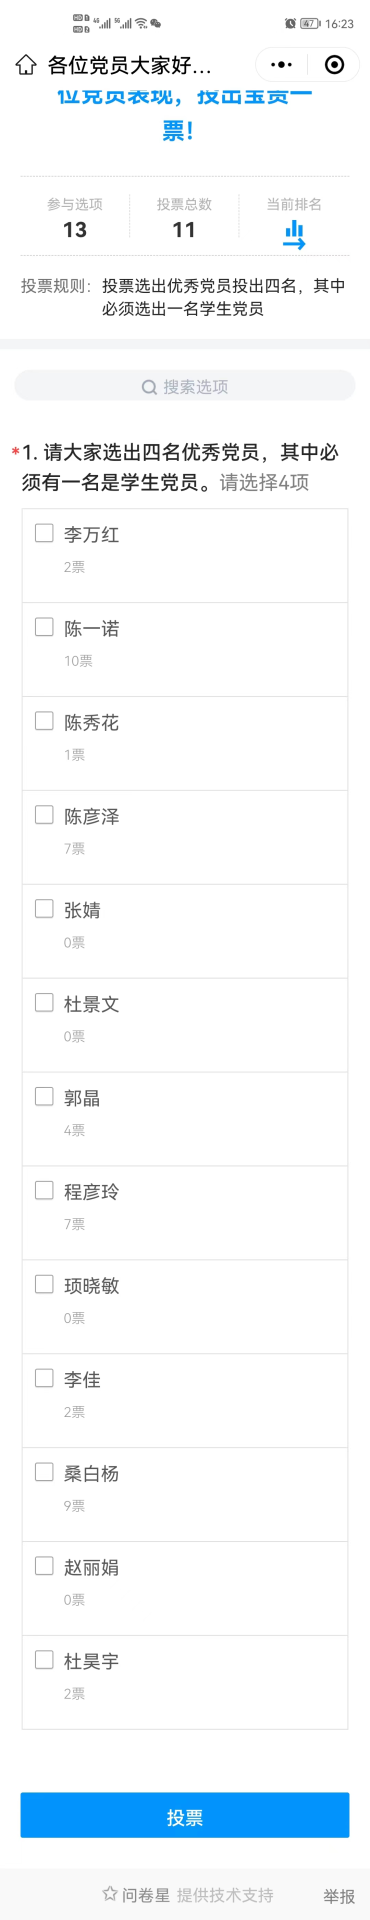The width and height of the screenshot is (370, 1920).
Task: Close mini program via circle target icon
Action: click(335, 65)
